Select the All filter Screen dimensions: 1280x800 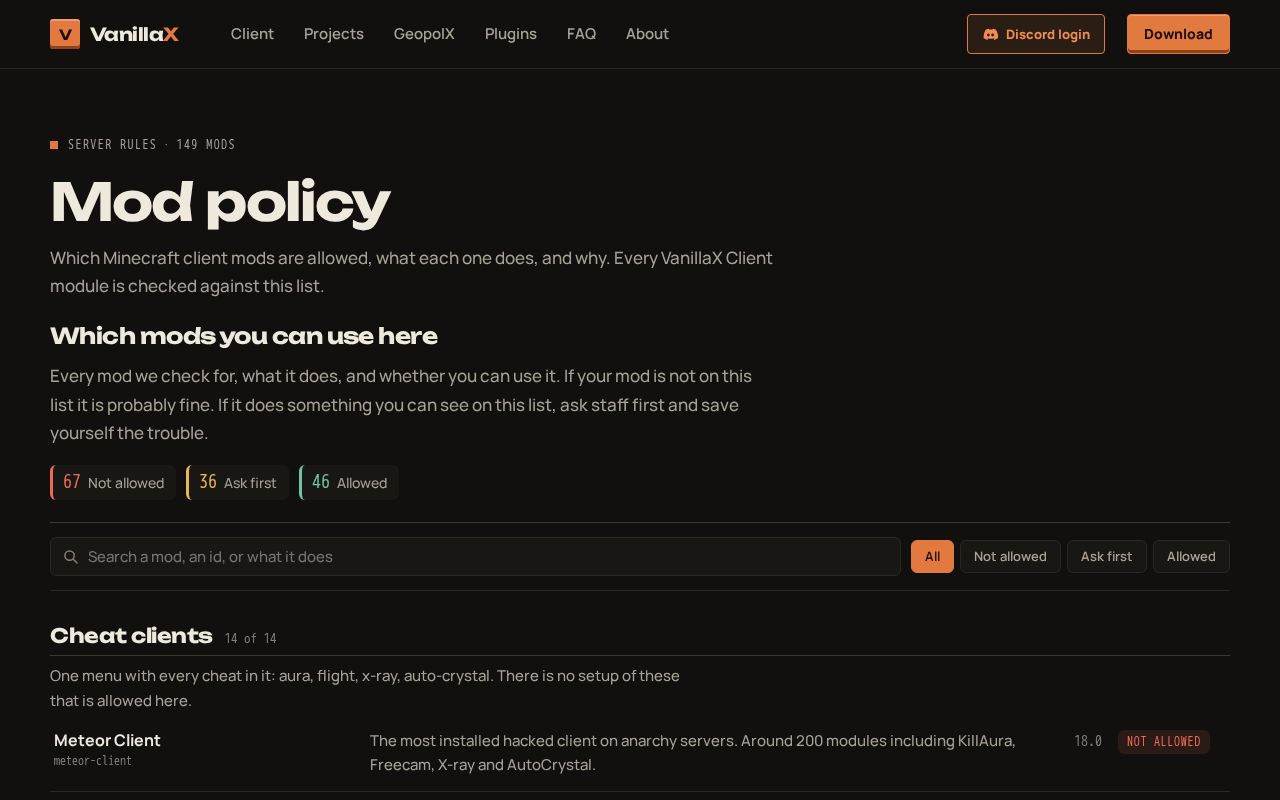click(x=932, y=557)
